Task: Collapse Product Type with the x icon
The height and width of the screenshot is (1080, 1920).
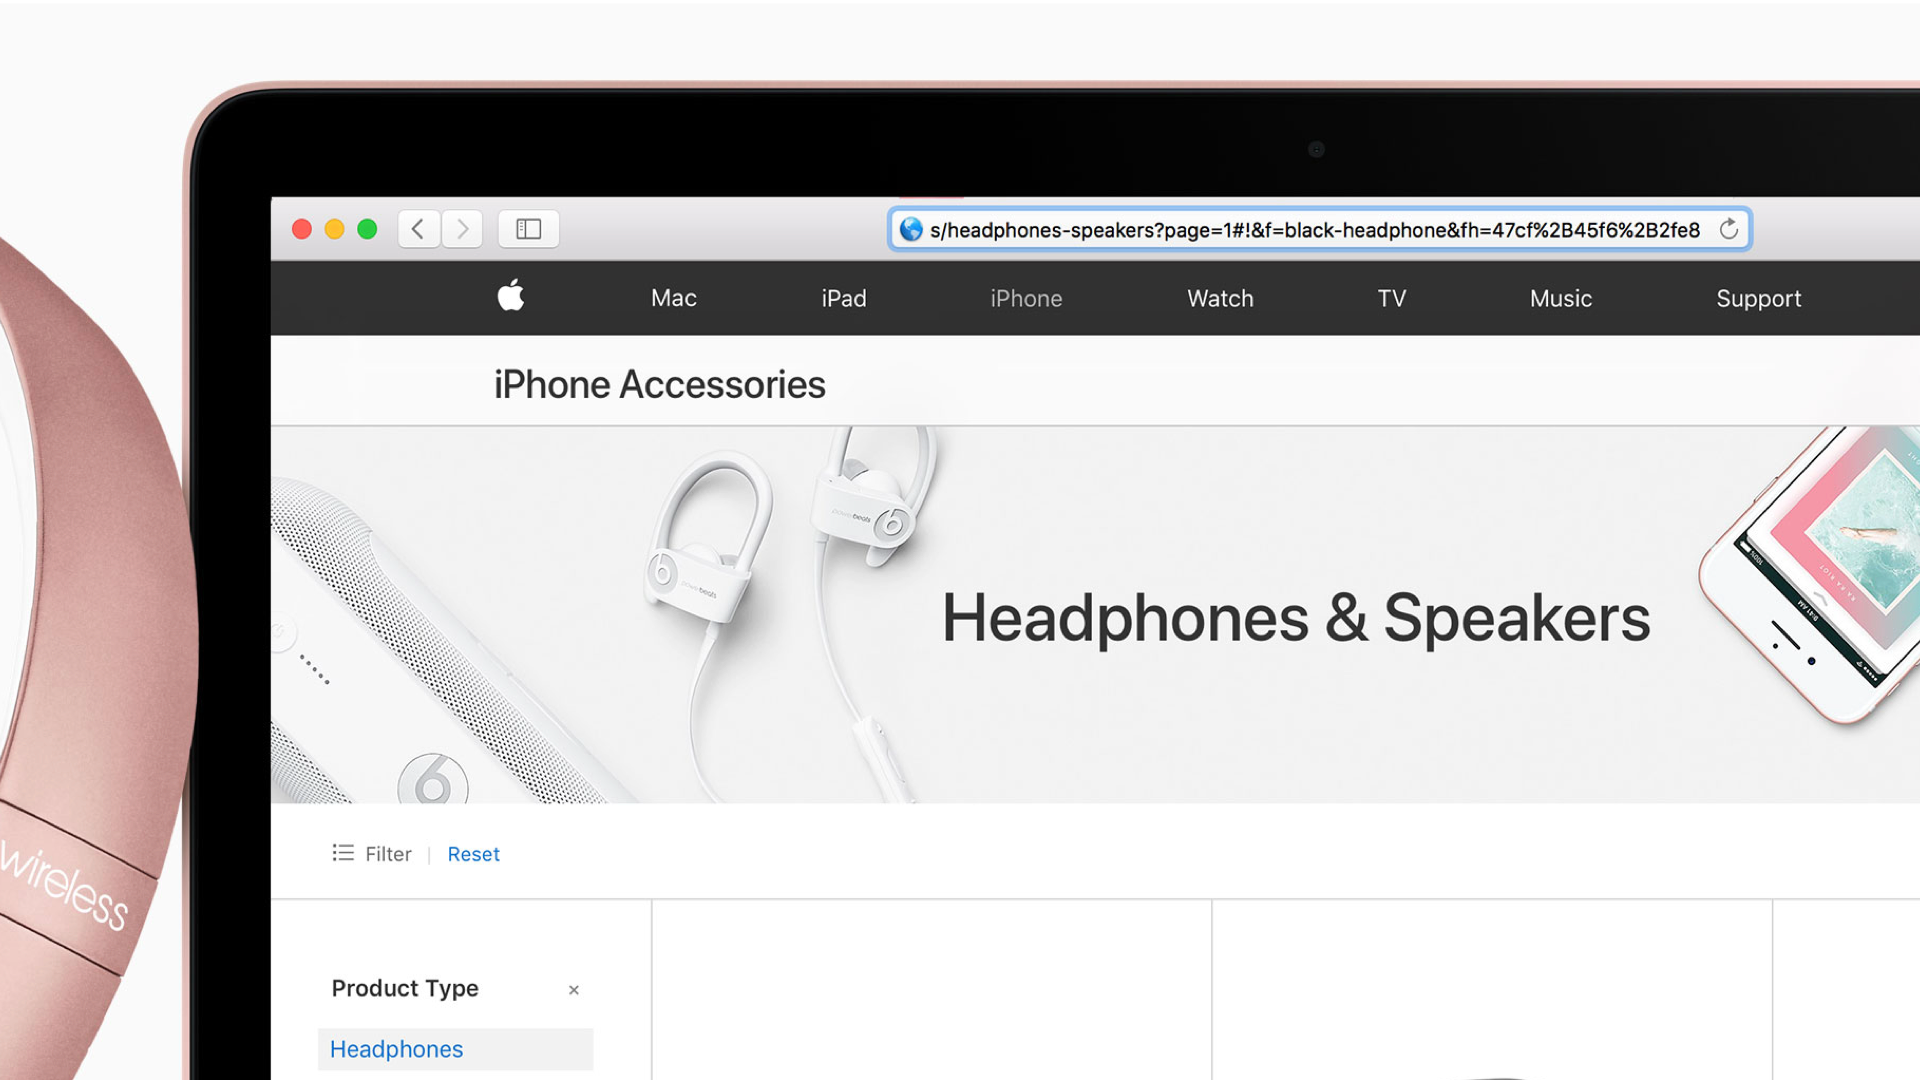Action: click(574, 990)
